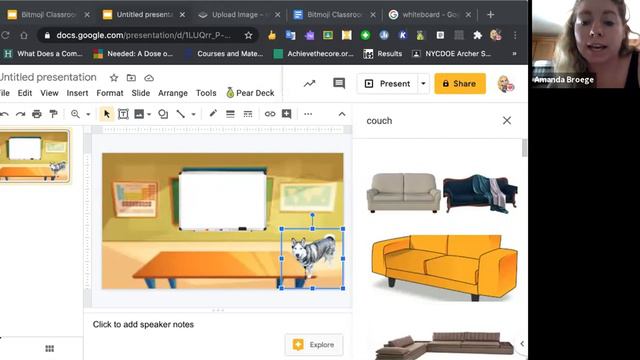Open the Present options dropdown arrow

(423, 84)
